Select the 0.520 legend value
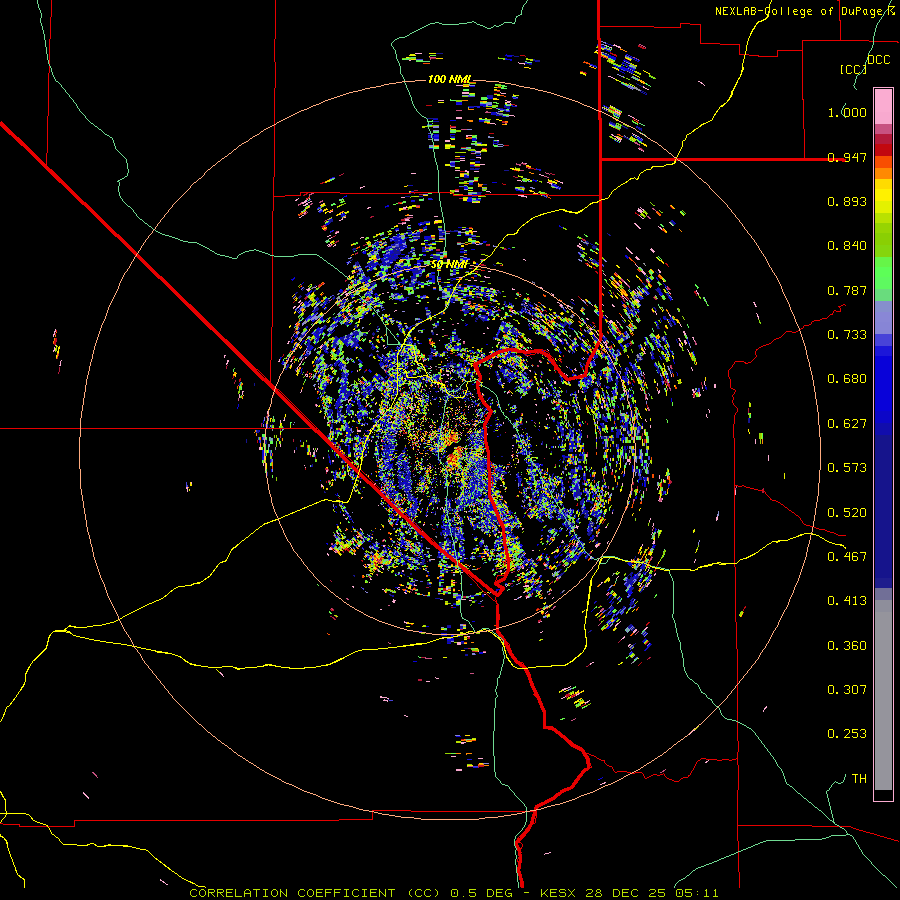This screenshot has height=900, width=900. [x=847, y=513]
